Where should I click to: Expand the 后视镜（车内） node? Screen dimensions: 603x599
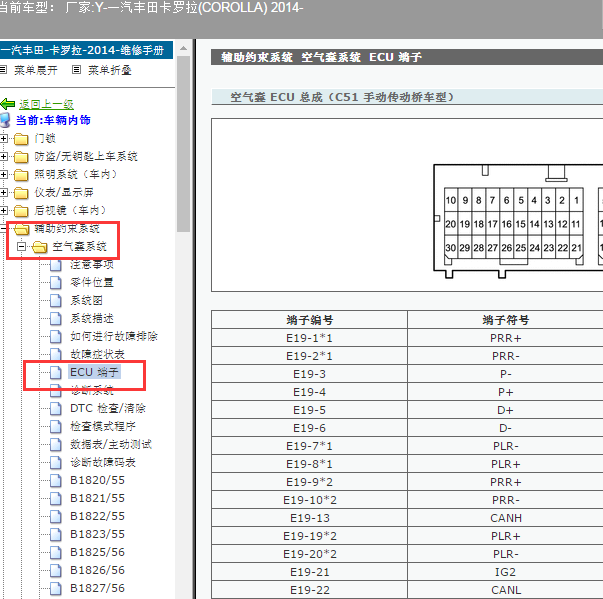[x=3, y=210]
